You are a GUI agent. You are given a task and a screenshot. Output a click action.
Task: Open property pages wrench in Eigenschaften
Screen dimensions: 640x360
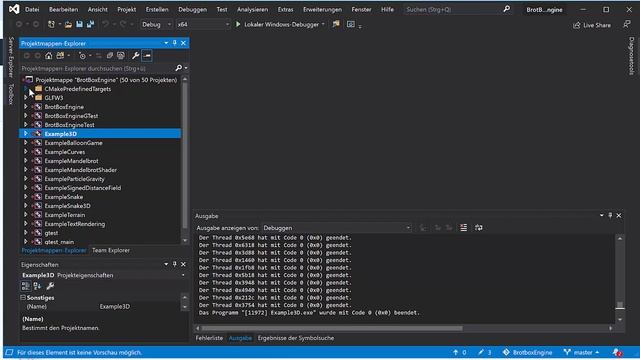pyautogui.click(x=50, y=286)
